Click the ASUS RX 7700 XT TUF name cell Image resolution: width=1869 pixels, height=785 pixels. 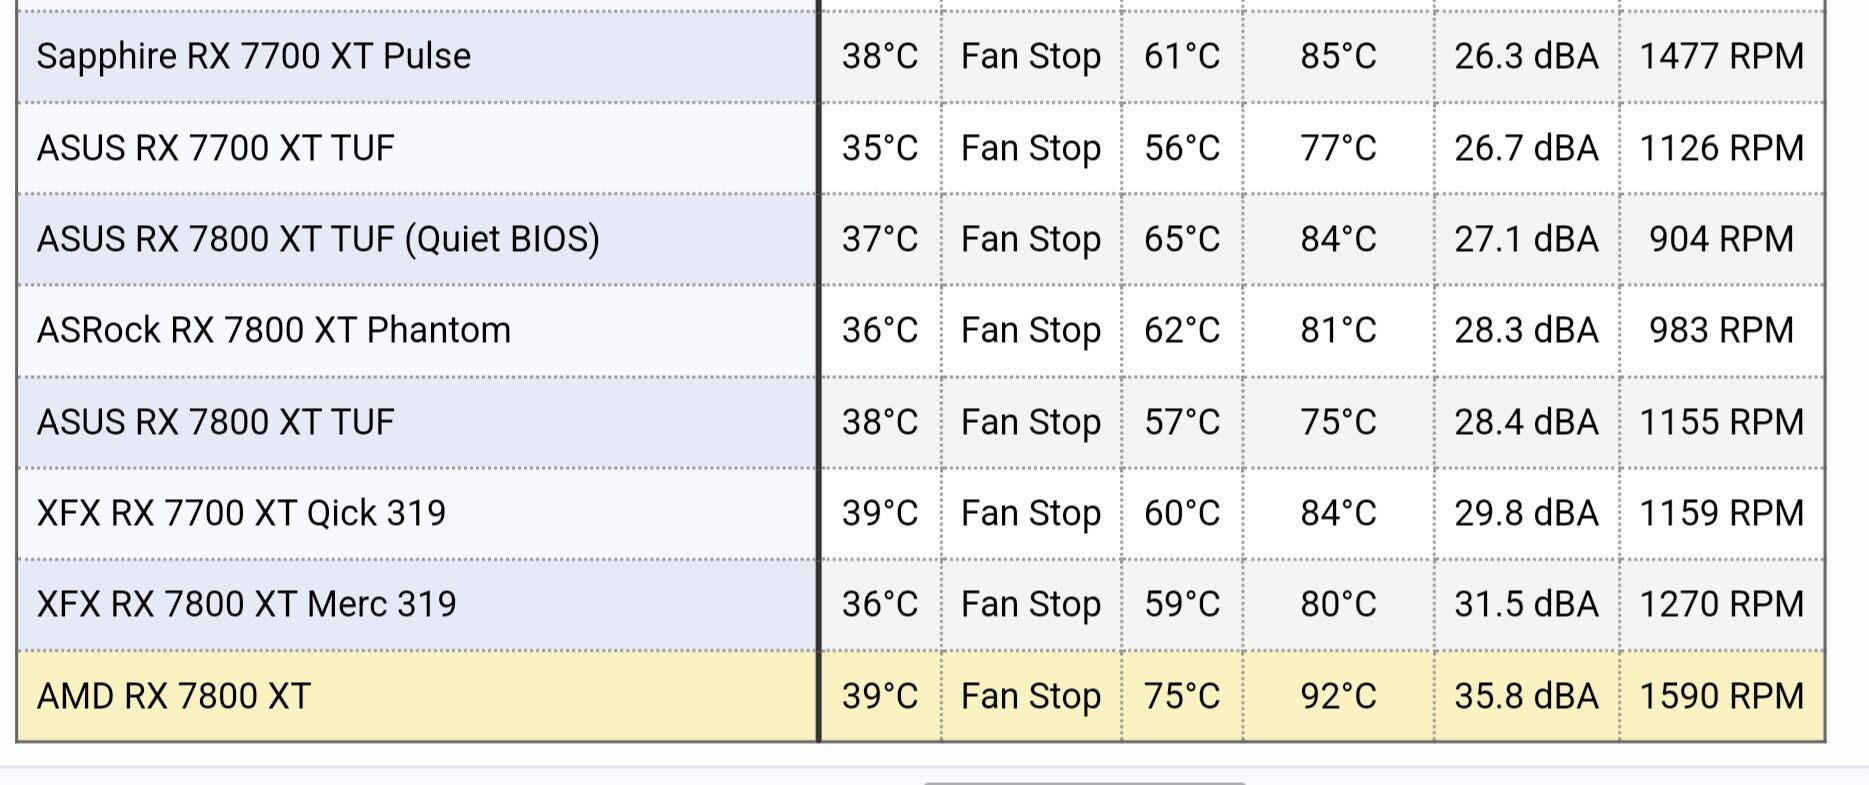pos(417,148)
